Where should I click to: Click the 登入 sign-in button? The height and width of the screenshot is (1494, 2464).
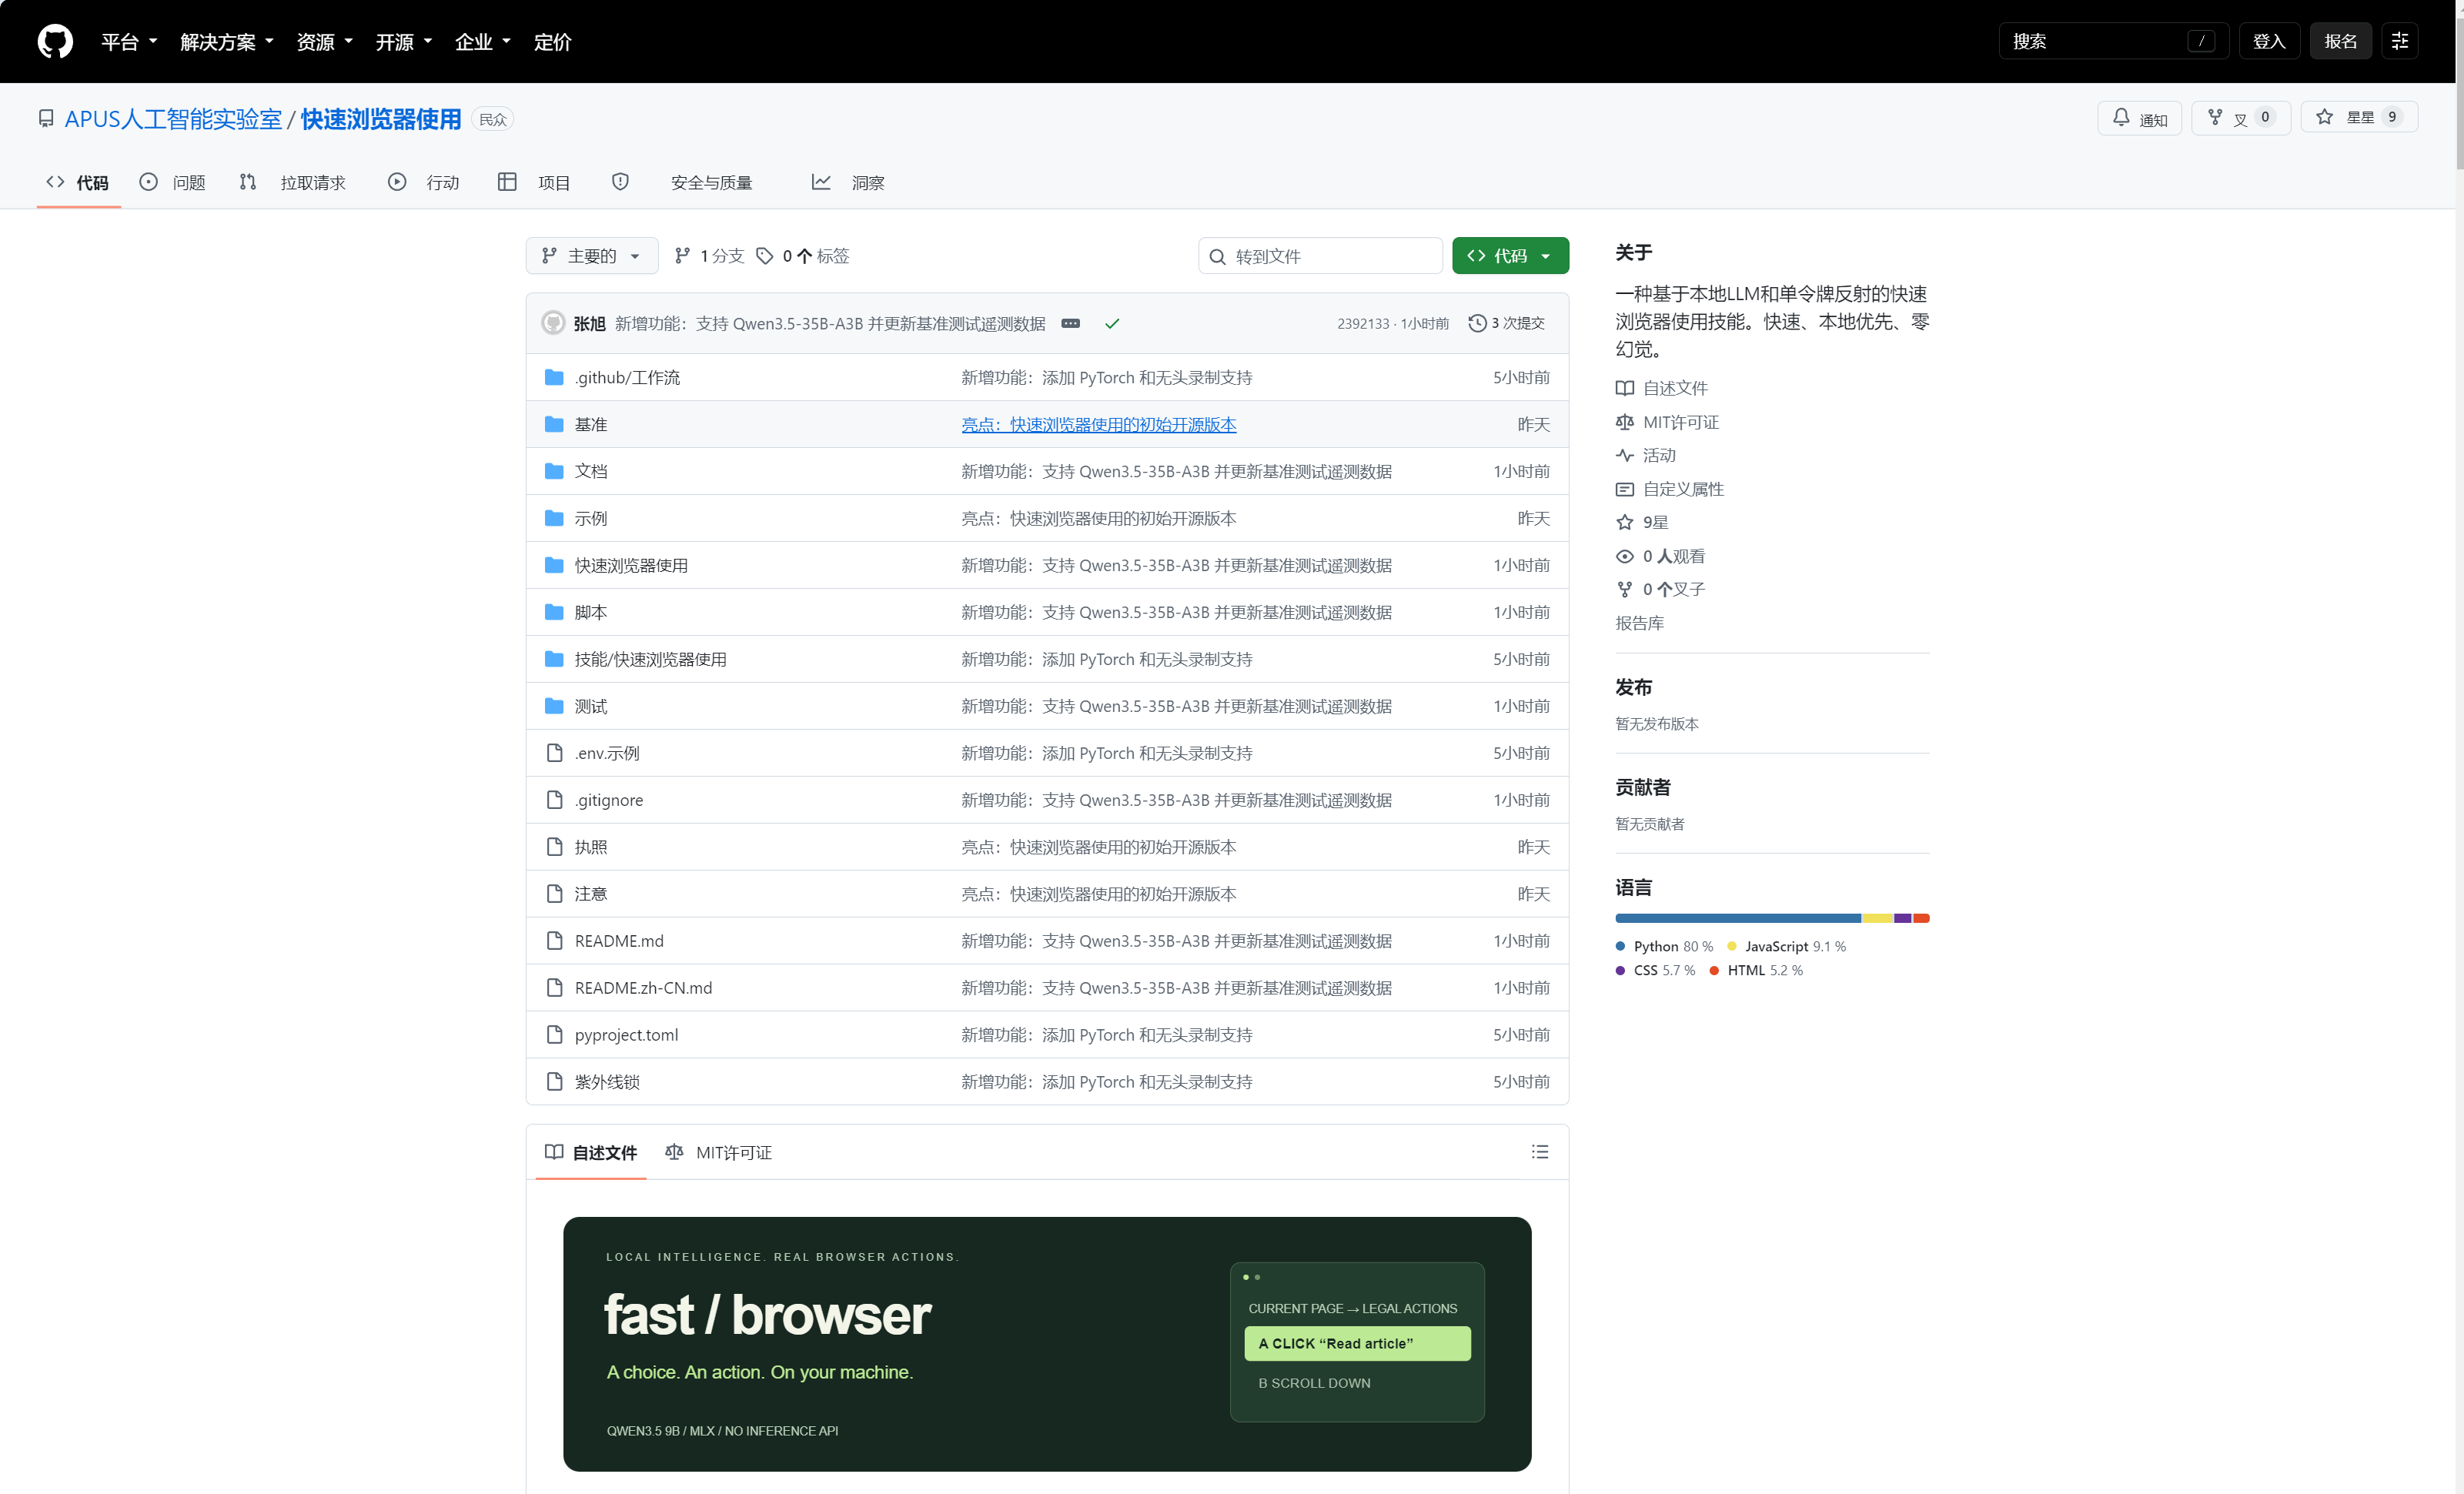click(2269, 41)
